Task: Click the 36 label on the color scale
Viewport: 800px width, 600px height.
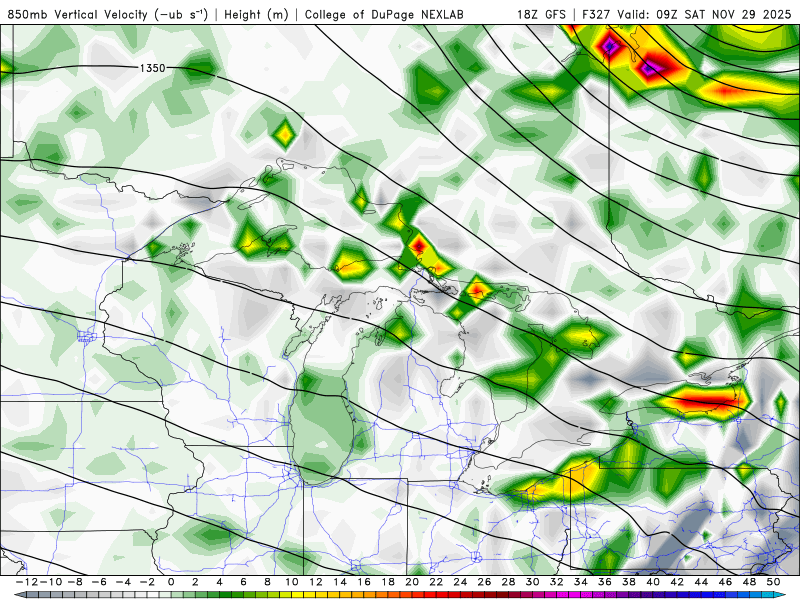Action: [605, 582]
